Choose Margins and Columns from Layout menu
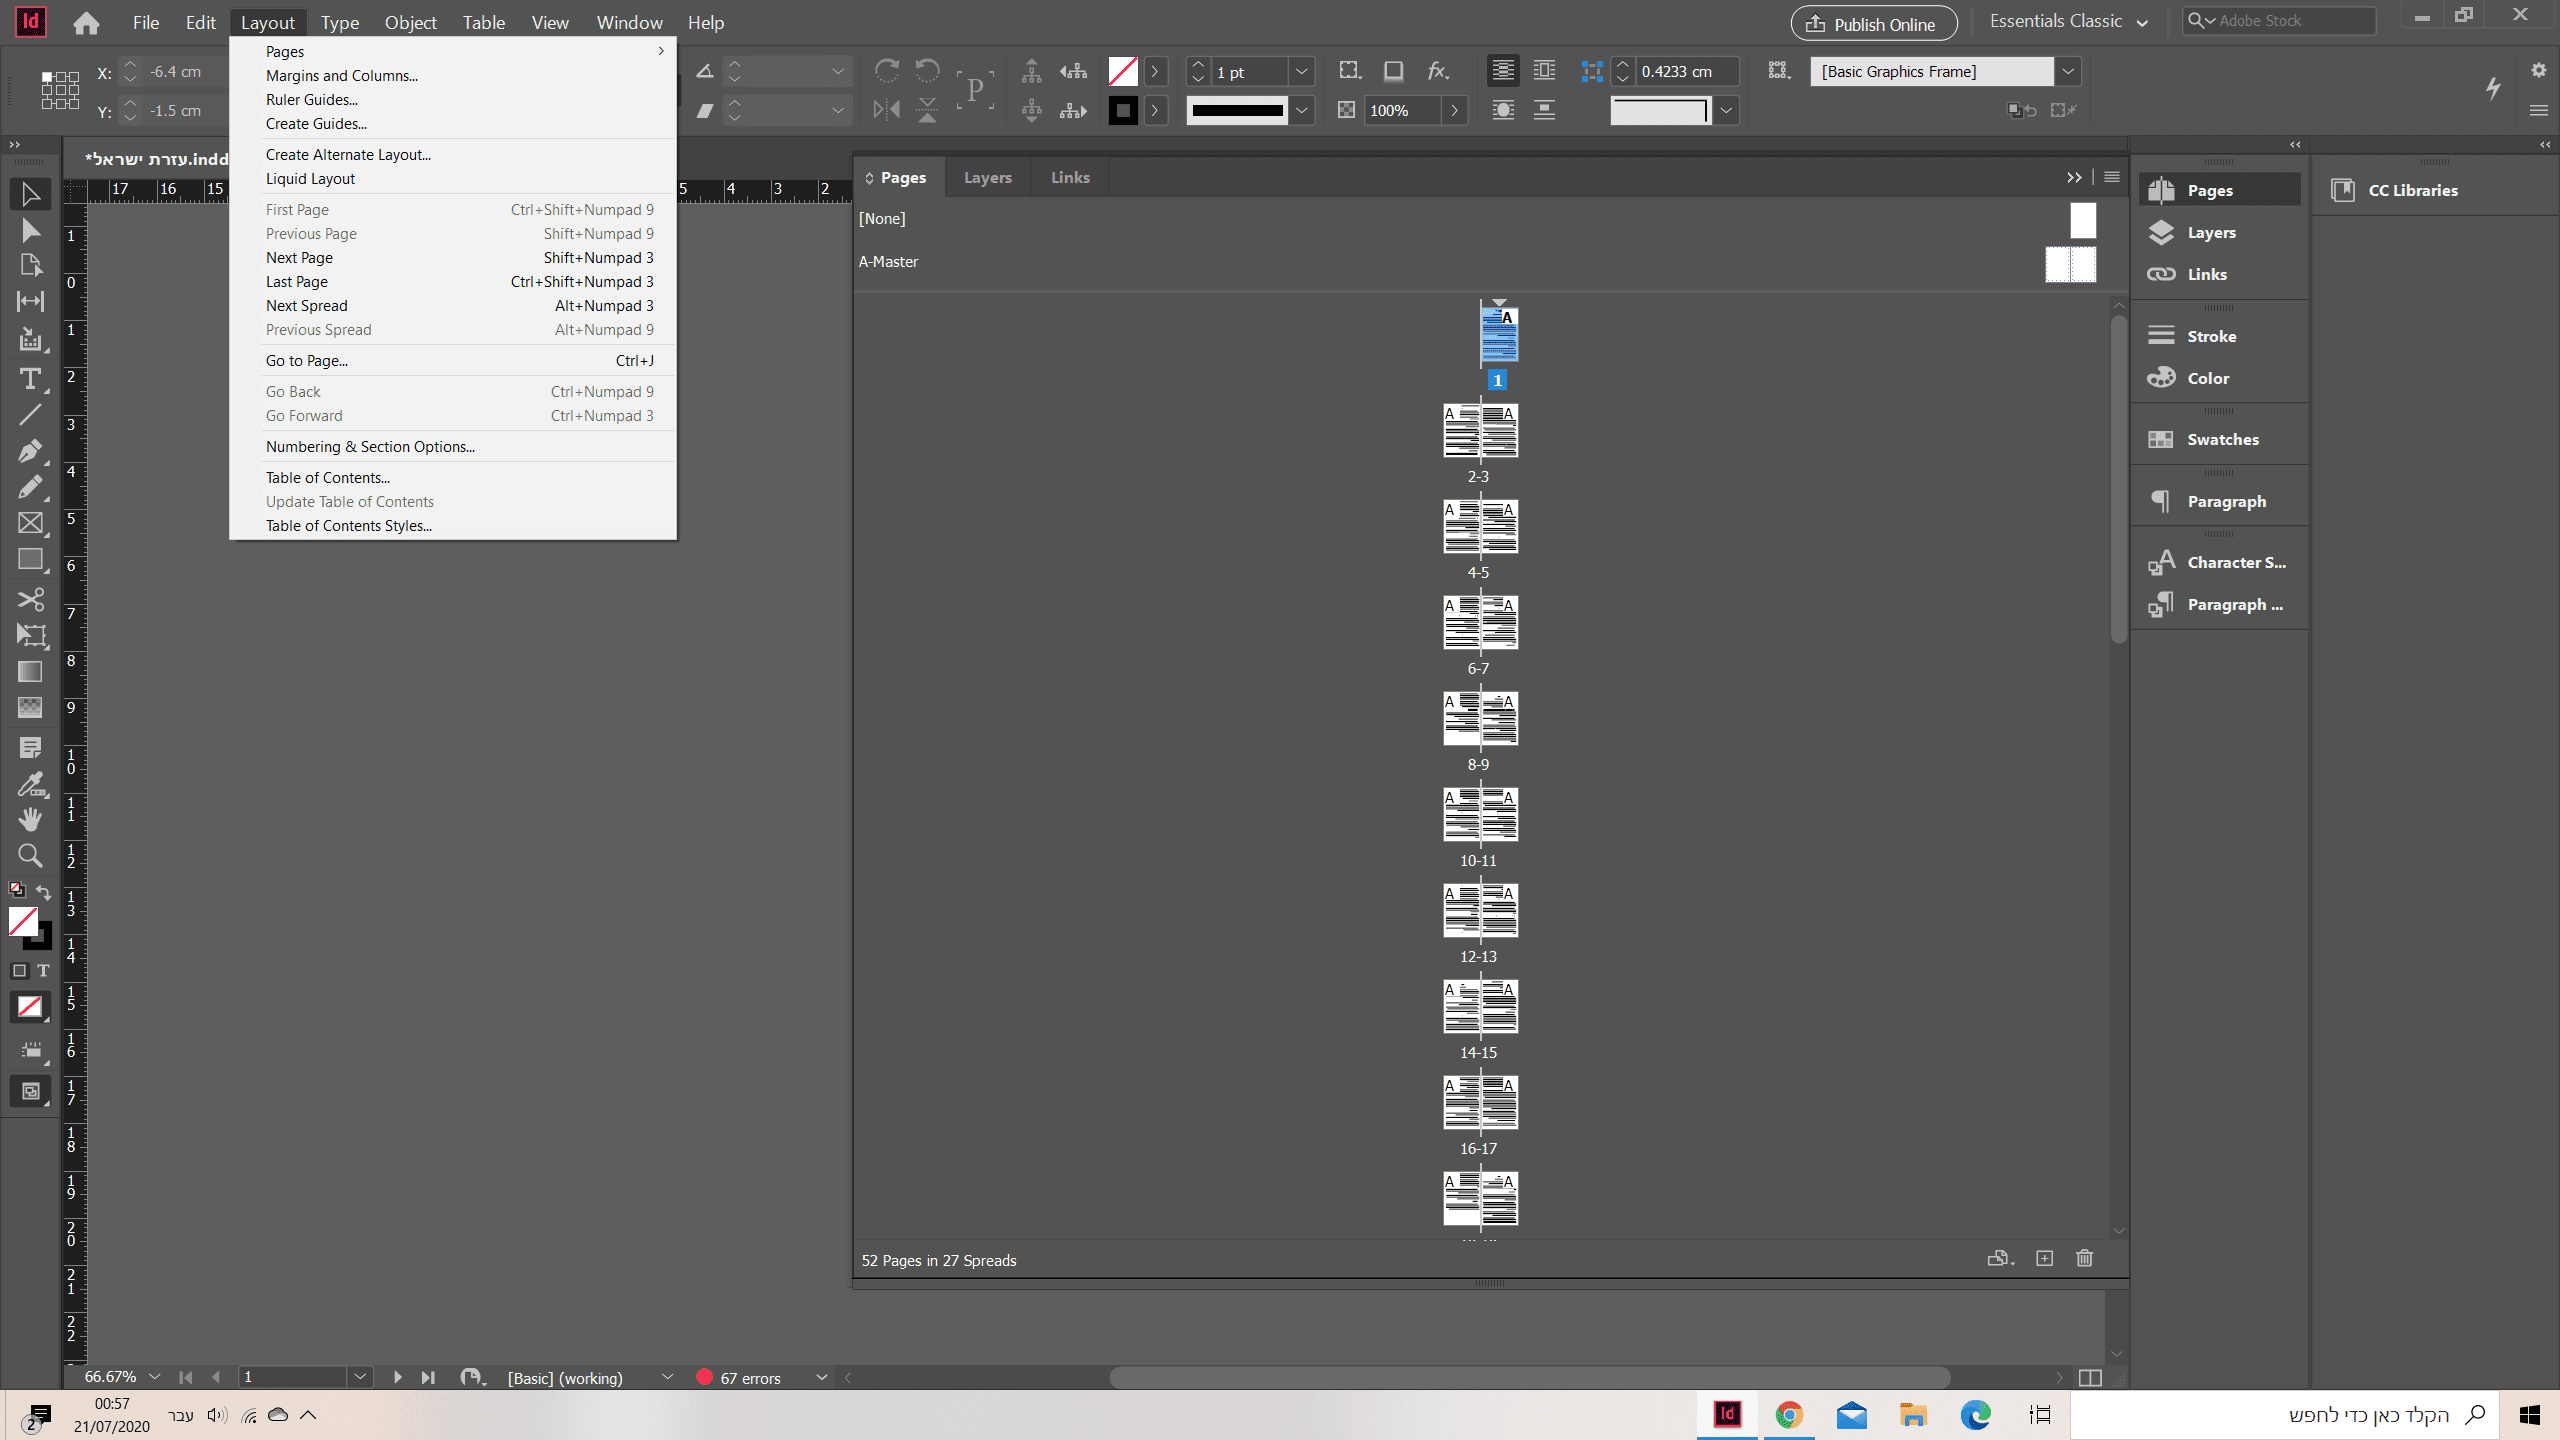The height and width of the screenshot is (1440, 2560). pos(341,76)
